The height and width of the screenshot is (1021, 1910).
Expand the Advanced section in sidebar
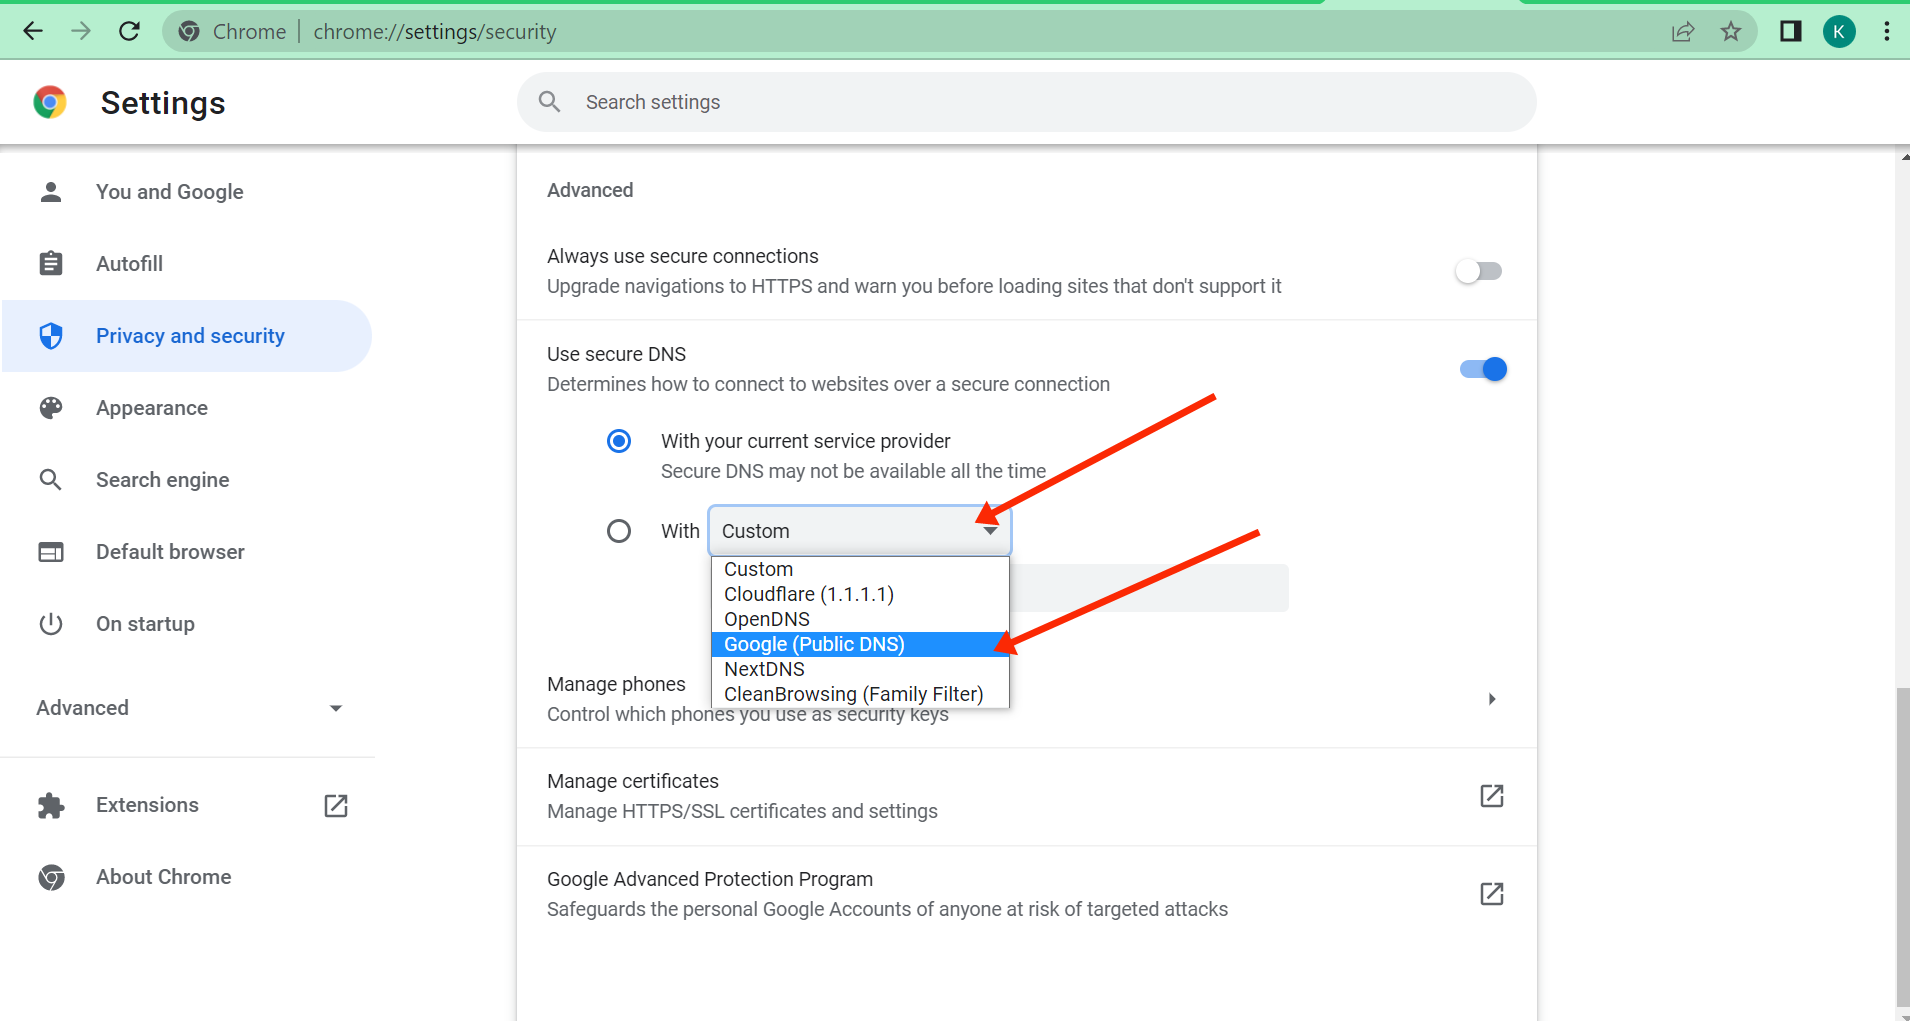click(190, 708)
